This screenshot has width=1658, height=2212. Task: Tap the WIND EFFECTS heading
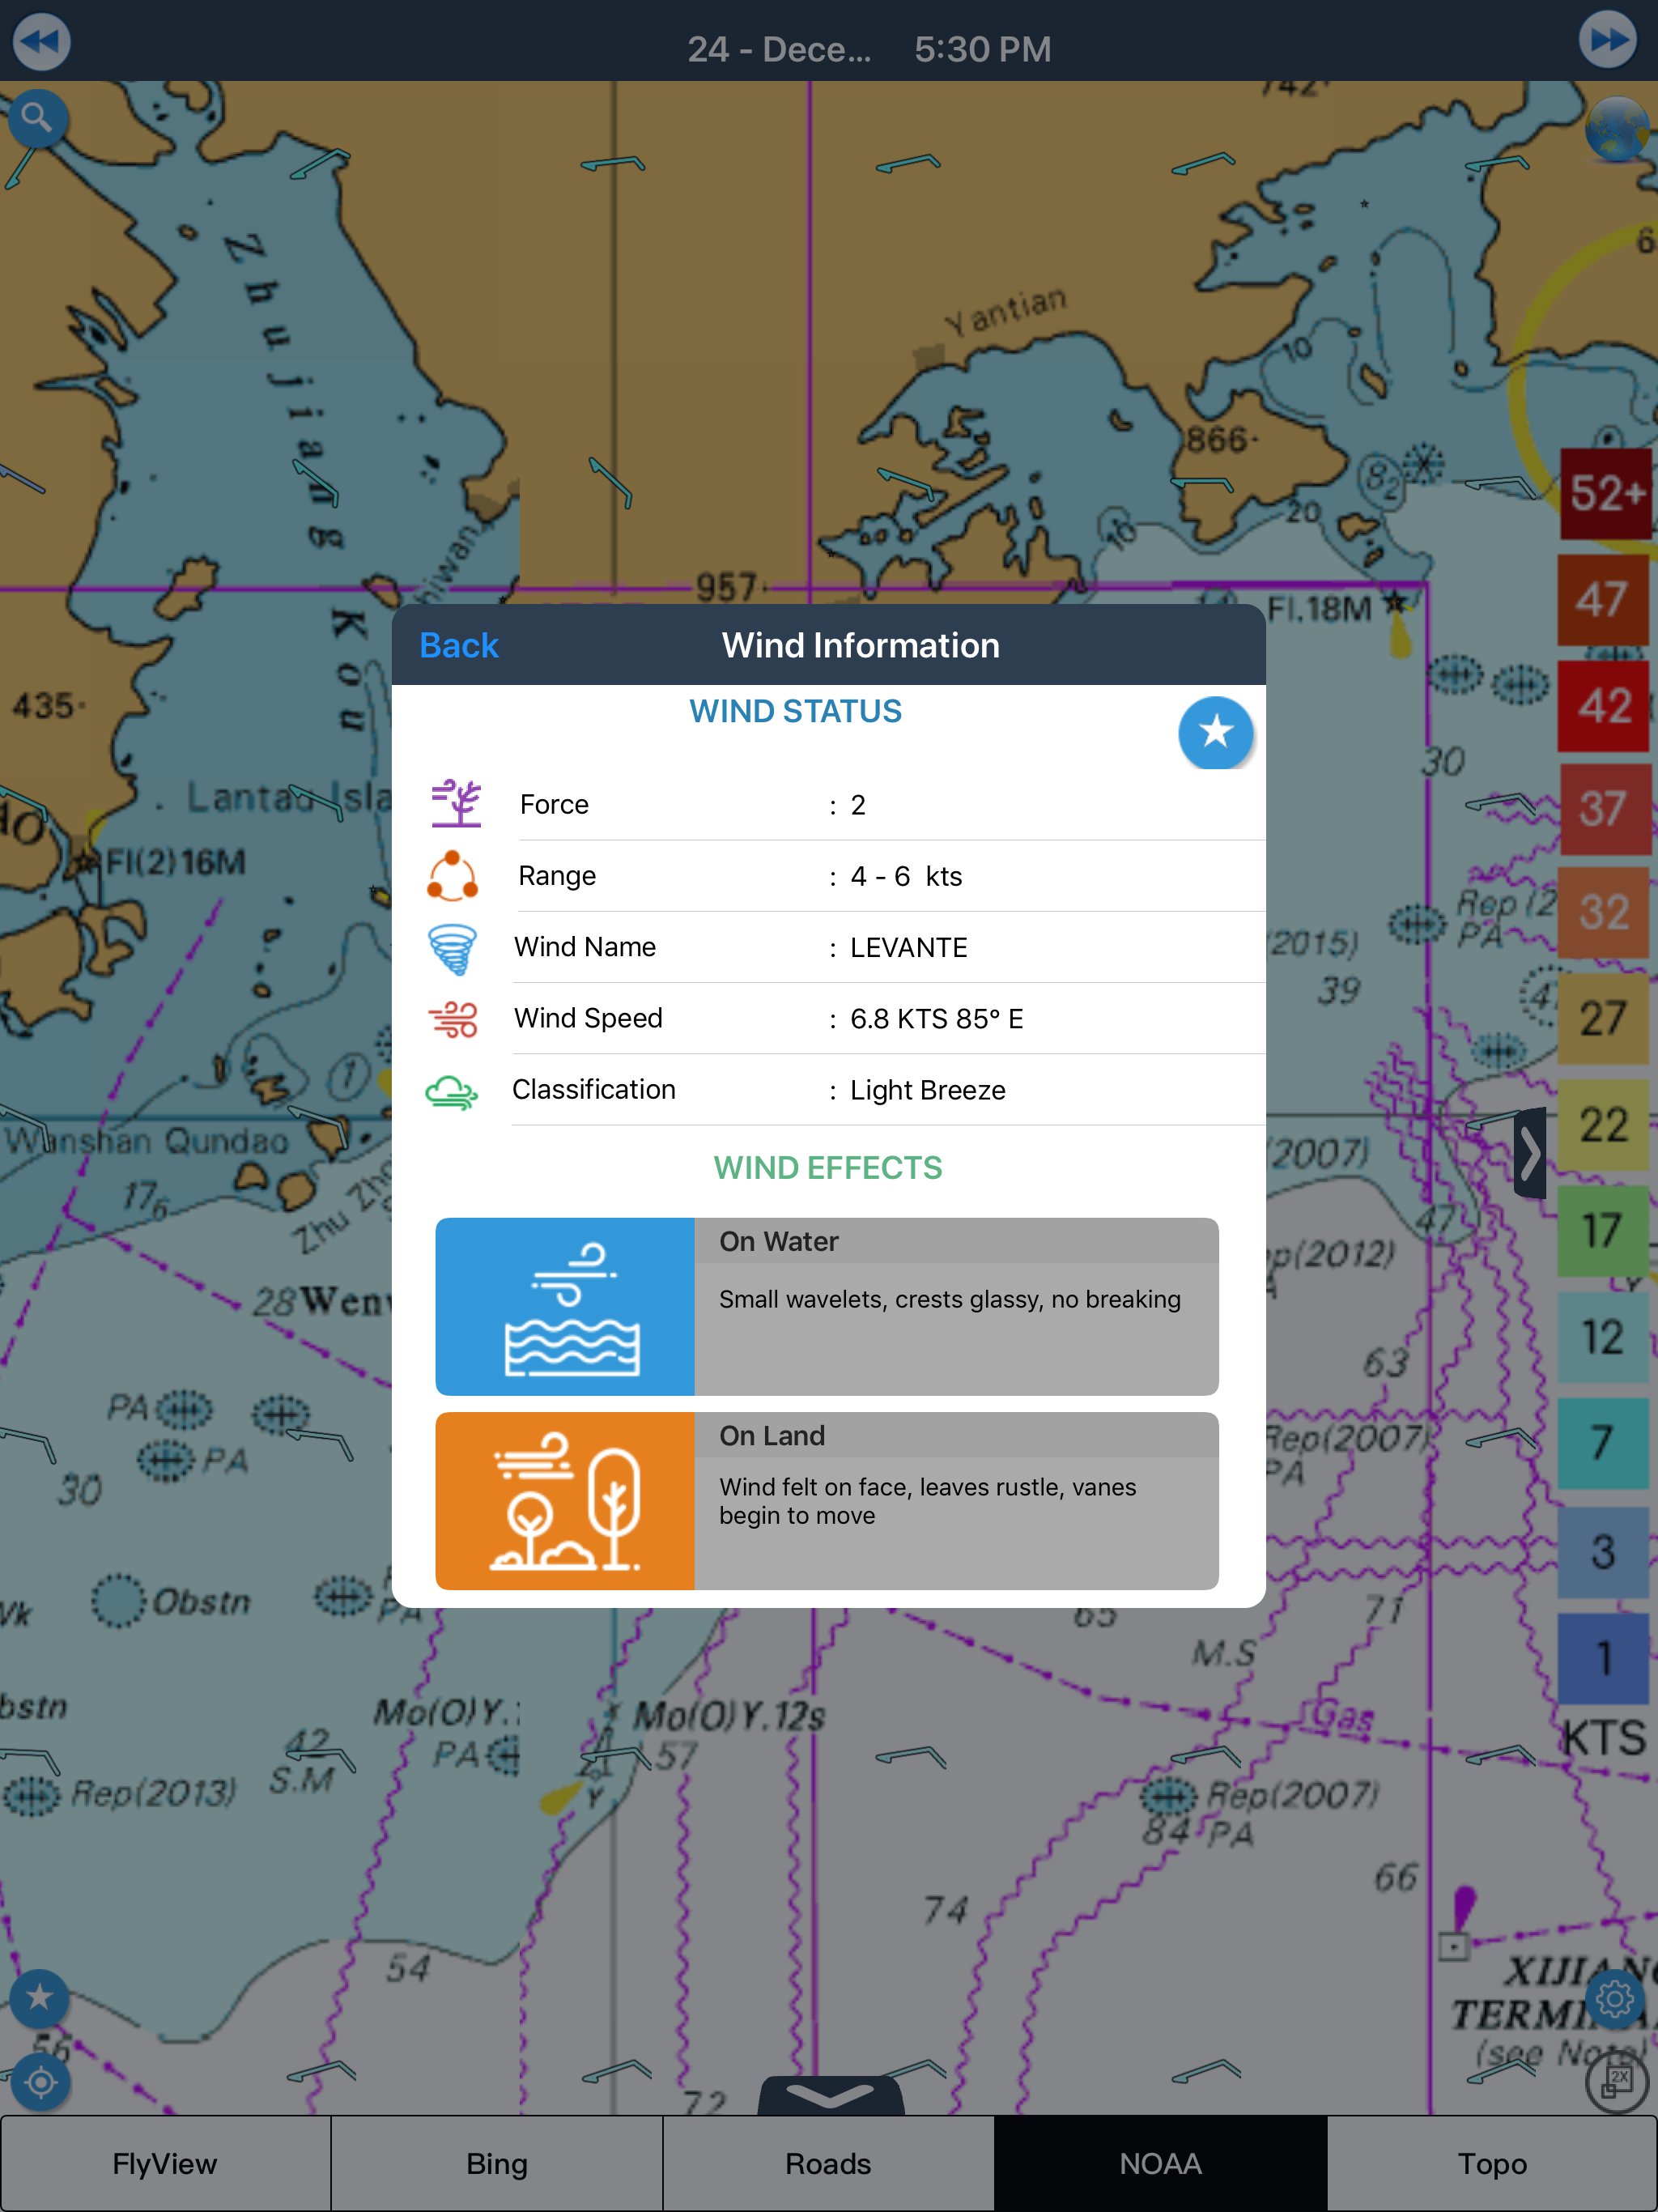pyautogui.click(x=827, y=1168)
